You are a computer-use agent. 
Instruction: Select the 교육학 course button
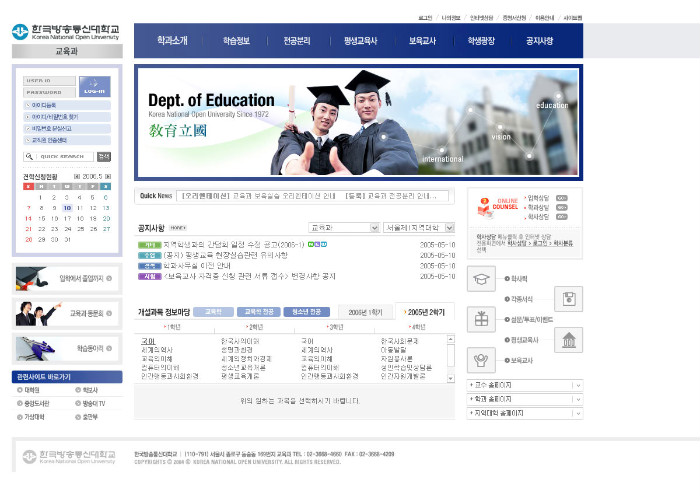(x=213, y=312)
